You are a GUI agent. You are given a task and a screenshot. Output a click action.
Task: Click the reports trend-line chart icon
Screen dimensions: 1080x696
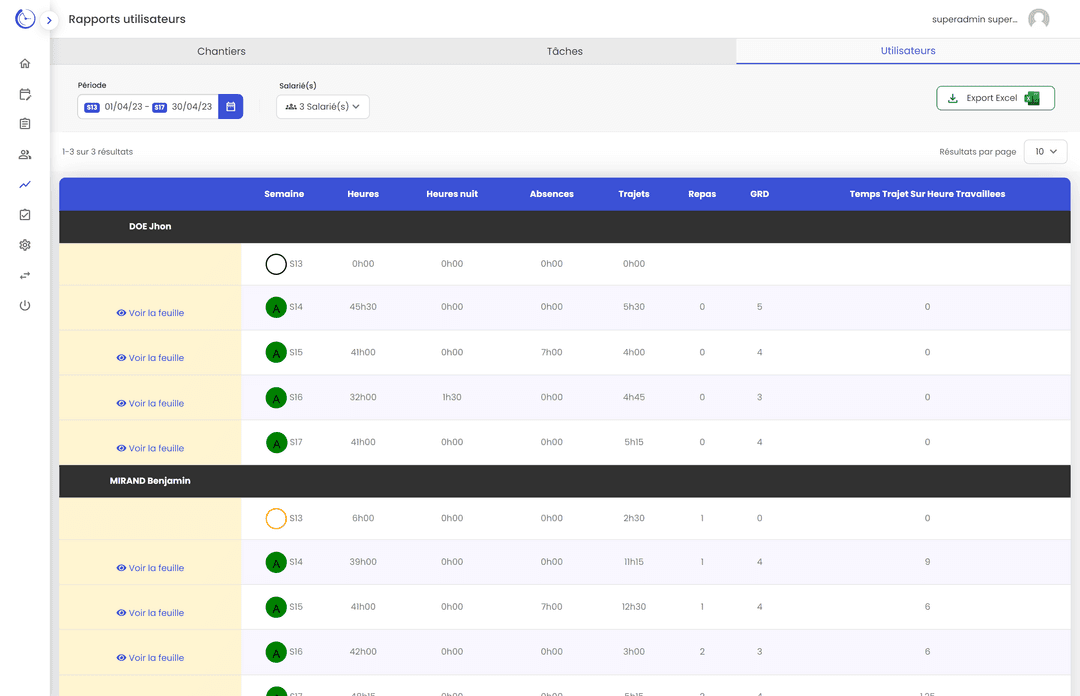25,185
